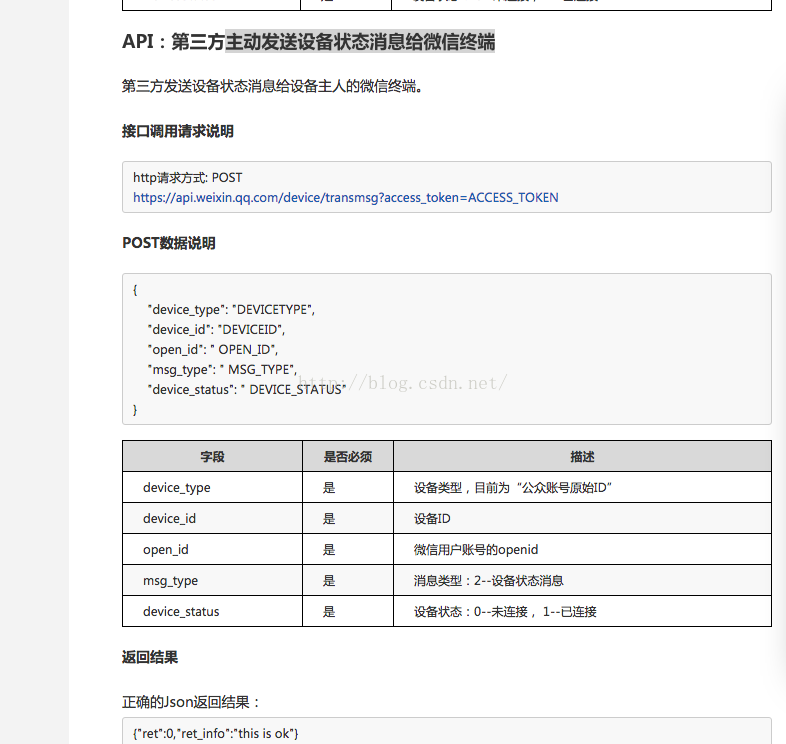Click the paragraph '第三方发送设备状态消息给设备主人的微信终端。'
This screenshot has width=786, height=744.
click(273, 86)
